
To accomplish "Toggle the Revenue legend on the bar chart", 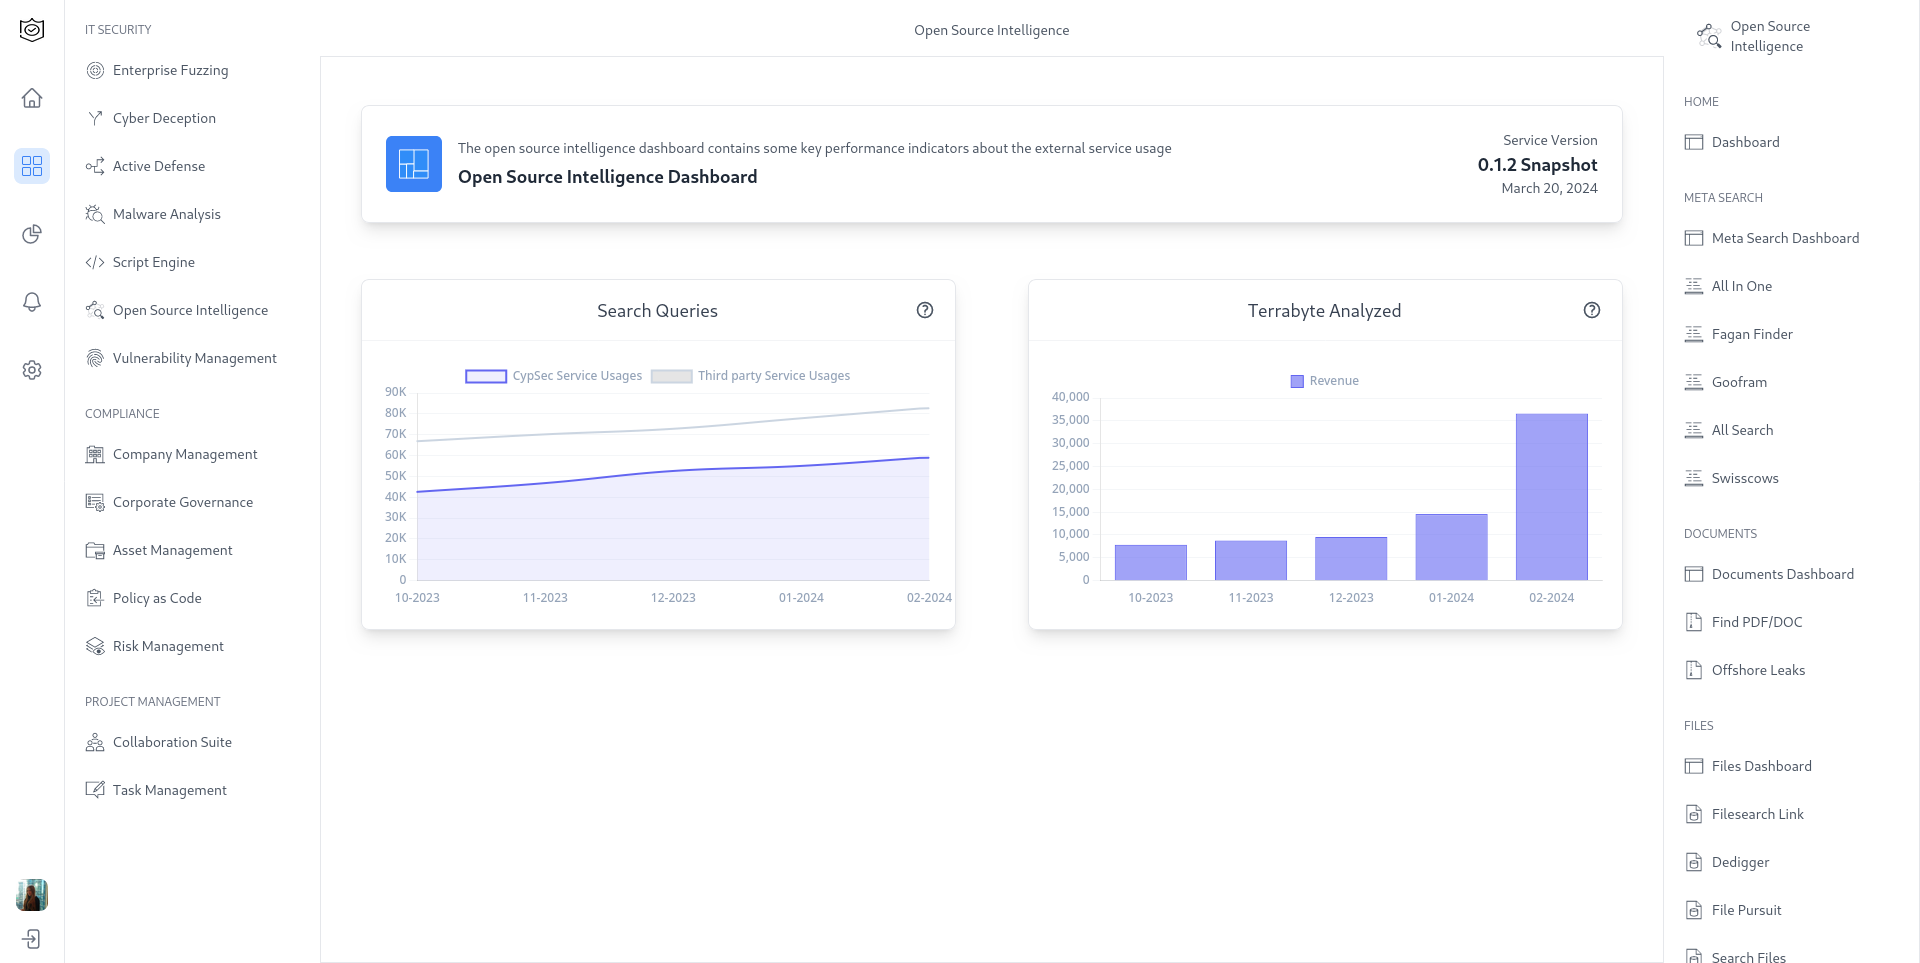I will coord(1323,380).
